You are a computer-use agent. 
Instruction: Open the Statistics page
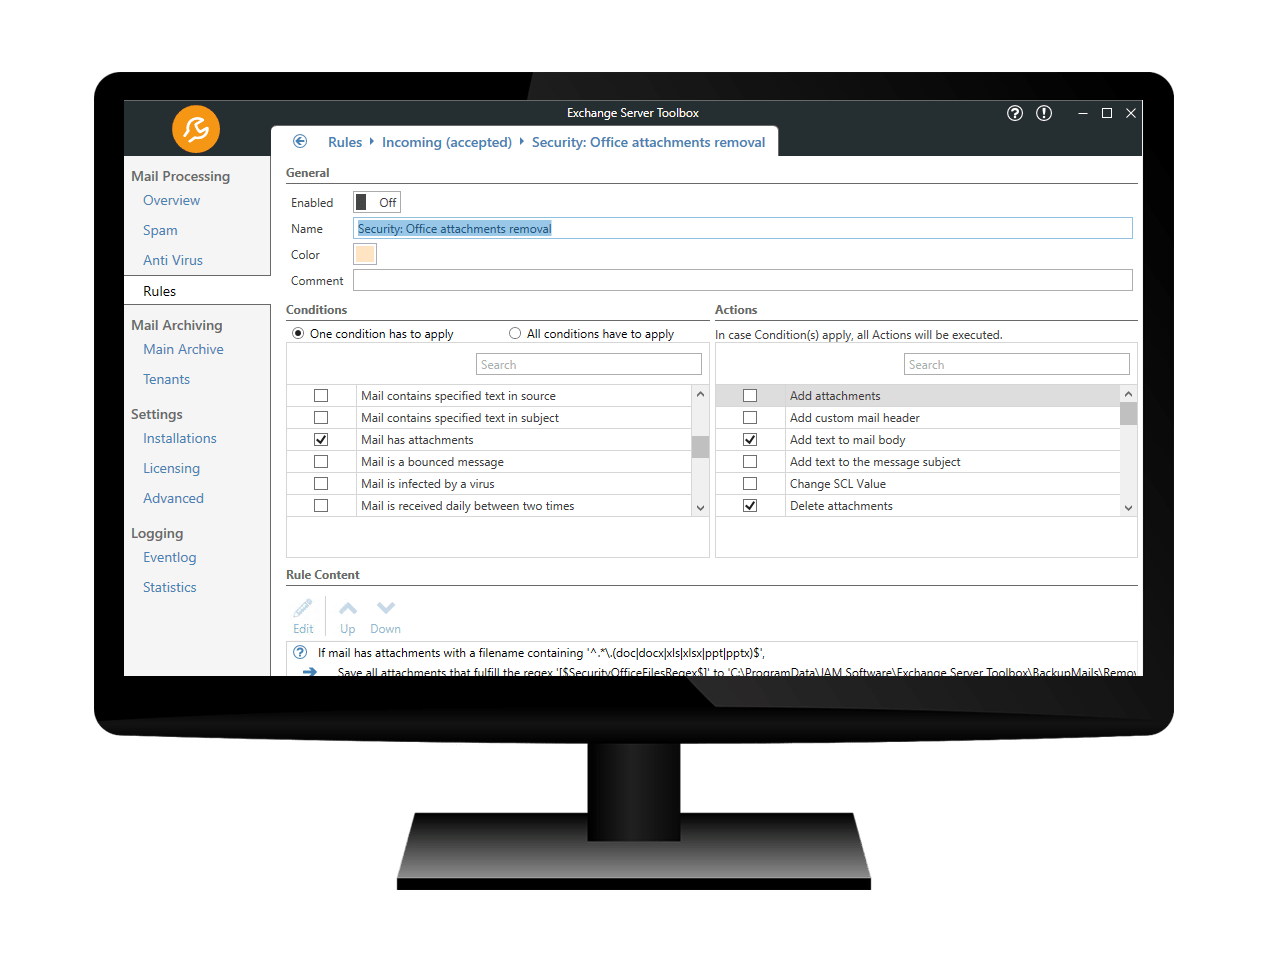170,587
